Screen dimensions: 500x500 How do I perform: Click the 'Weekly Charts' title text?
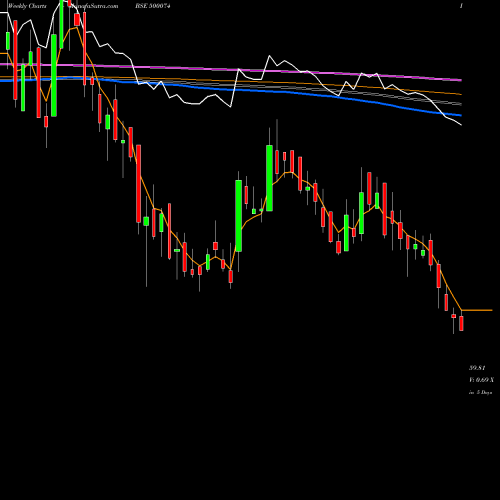27,6
